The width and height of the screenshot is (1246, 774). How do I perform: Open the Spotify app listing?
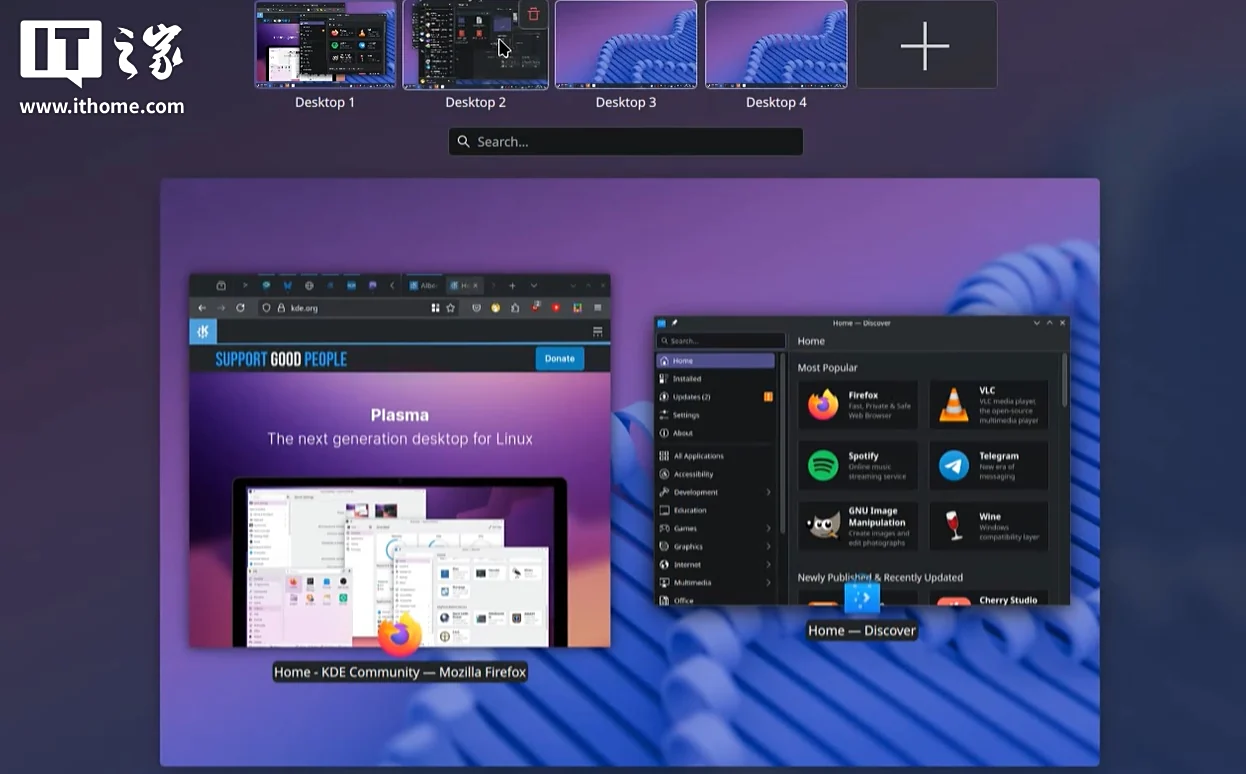coord(857,466)
